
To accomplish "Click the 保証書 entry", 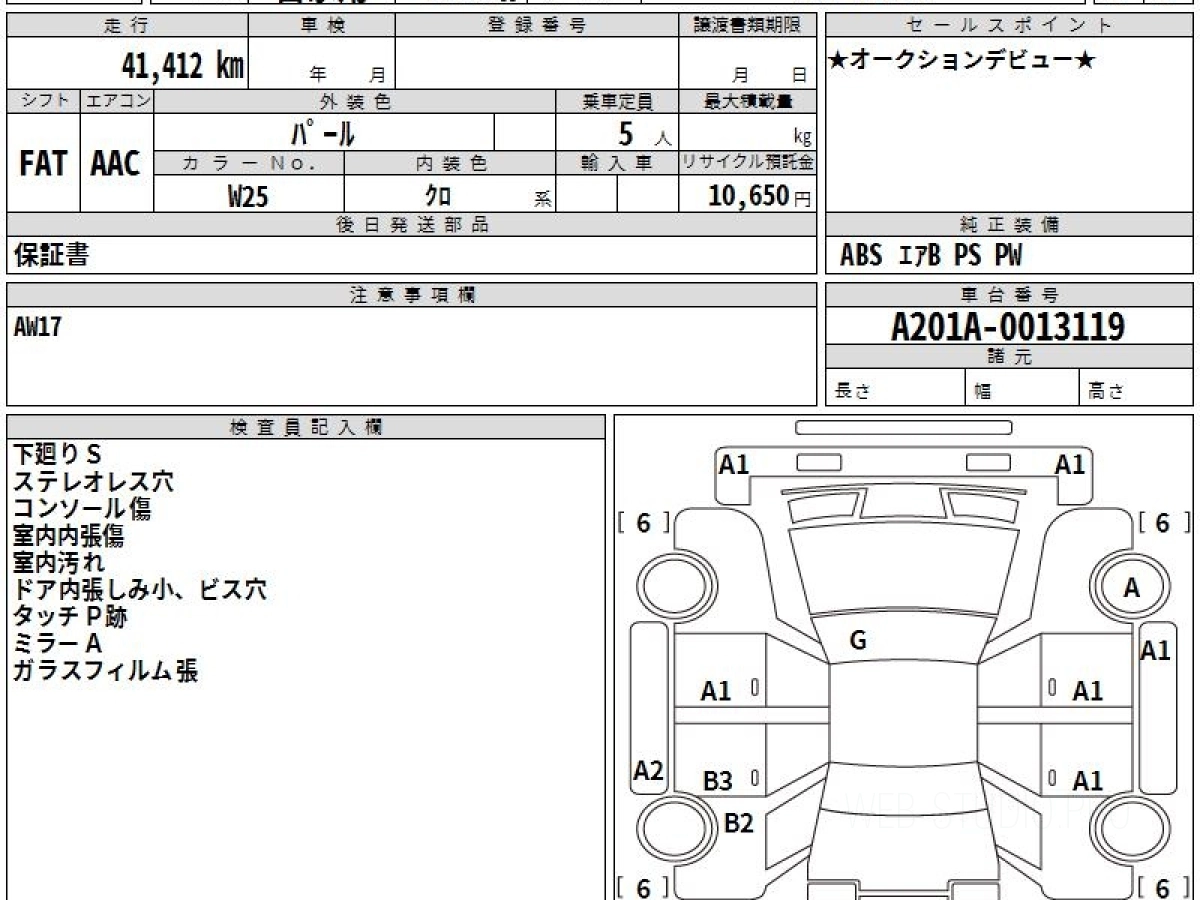I will point(51,256).
